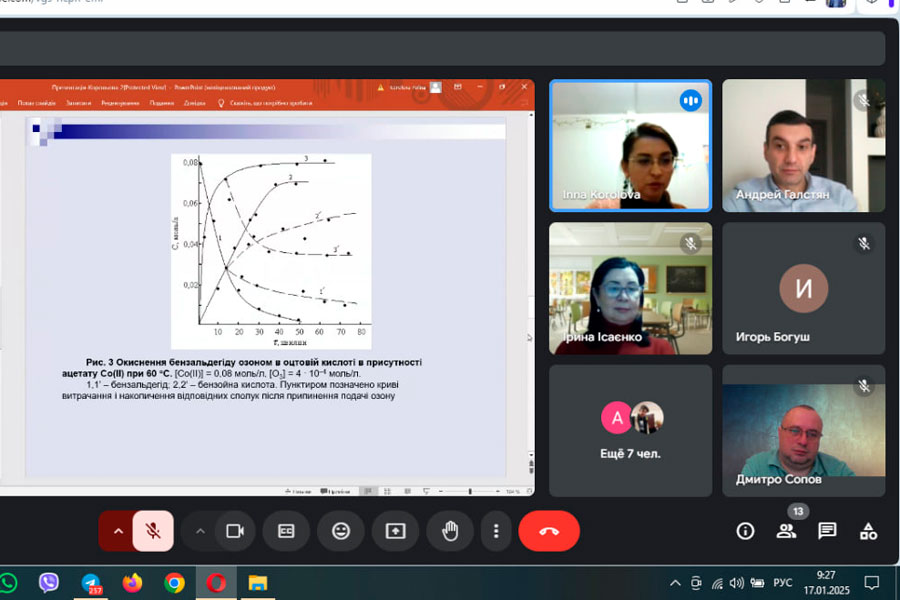This screenshot has height=600, width=900.
Task: Open the Windows notification center
Action: [871, 583]
